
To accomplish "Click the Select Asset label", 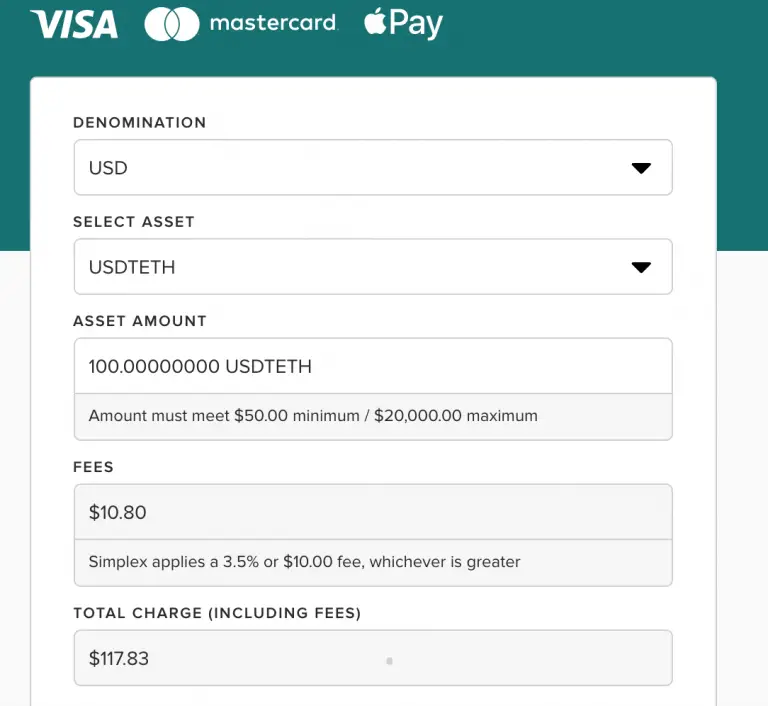I will [134, 222].
